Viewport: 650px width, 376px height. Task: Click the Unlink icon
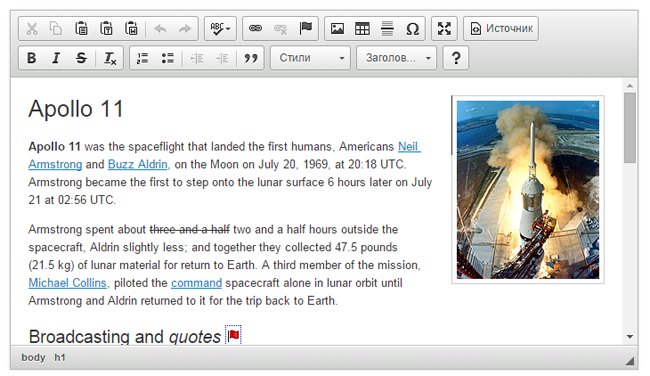pos(280,29)
